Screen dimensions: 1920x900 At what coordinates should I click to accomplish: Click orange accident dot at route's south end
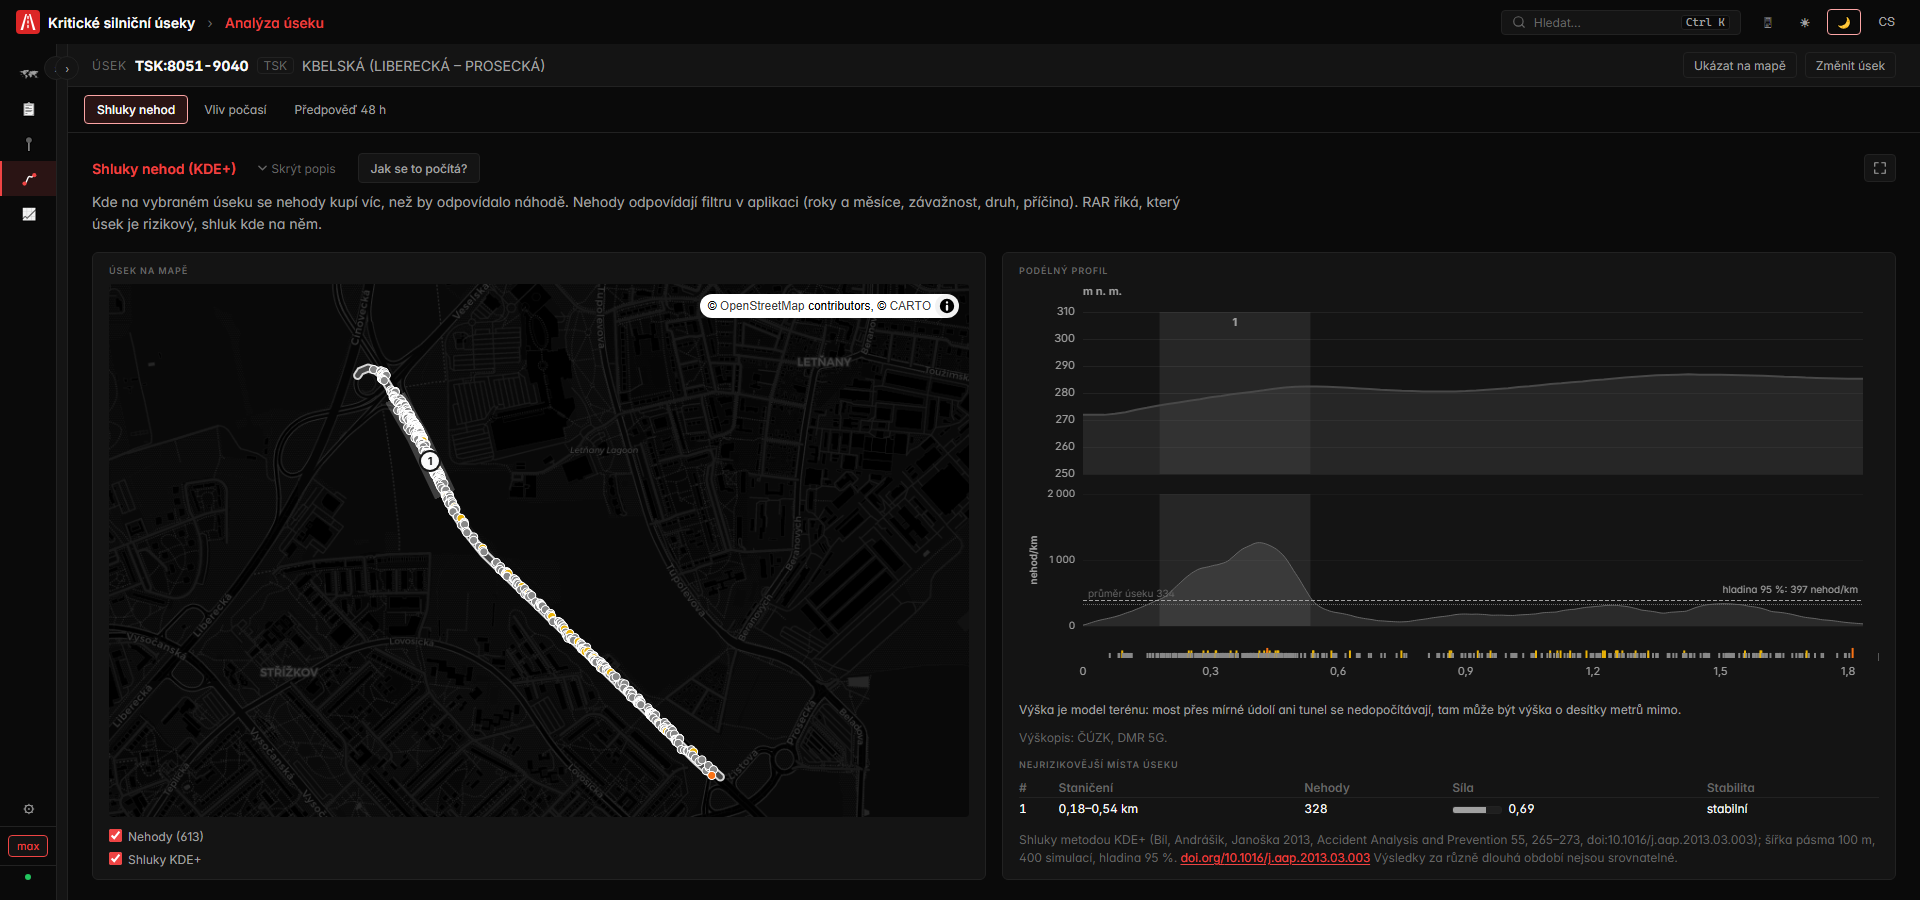712,775
